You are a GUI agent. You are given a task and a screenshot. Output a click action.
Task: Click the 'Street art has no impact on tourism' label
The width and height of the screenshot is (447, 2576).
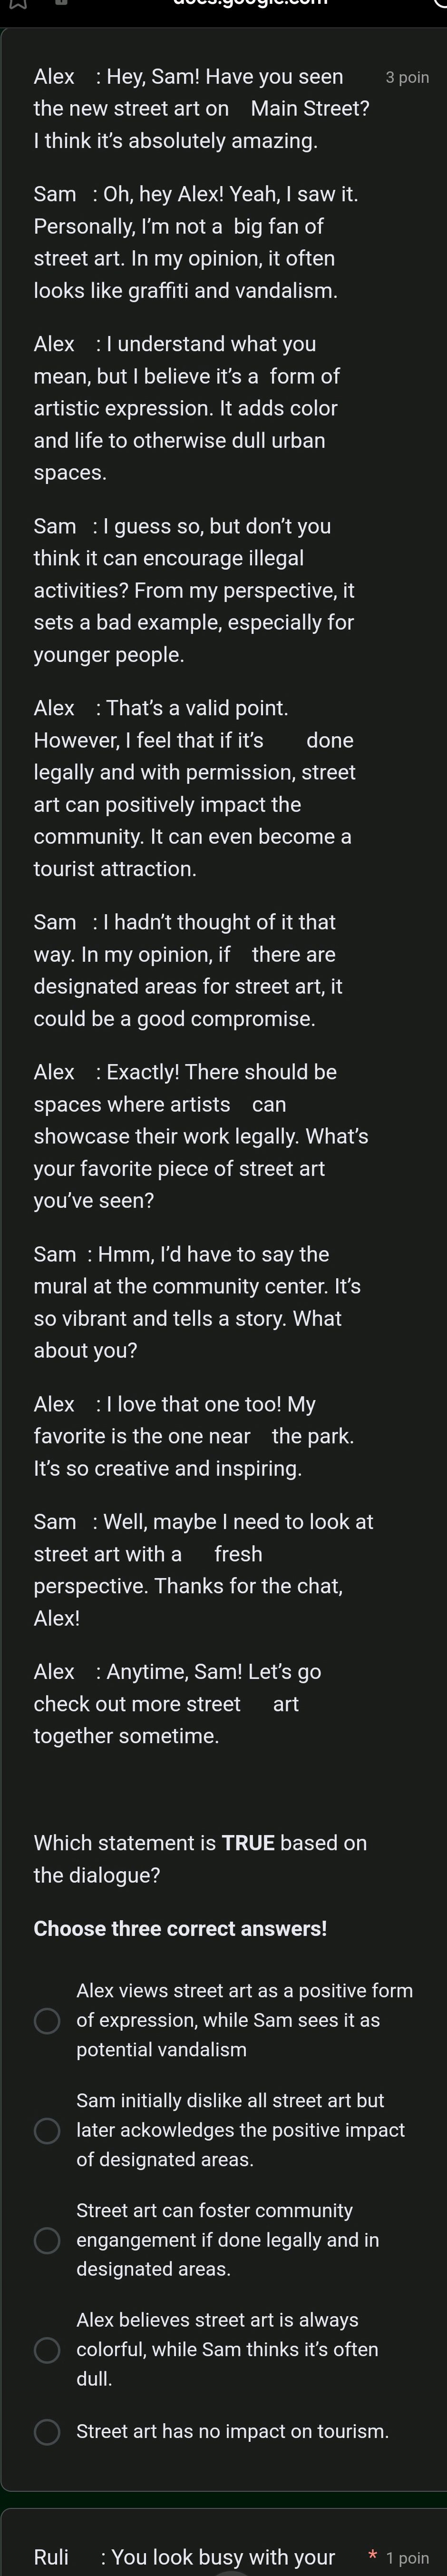pyautogui.click(x=232, y=2431)
